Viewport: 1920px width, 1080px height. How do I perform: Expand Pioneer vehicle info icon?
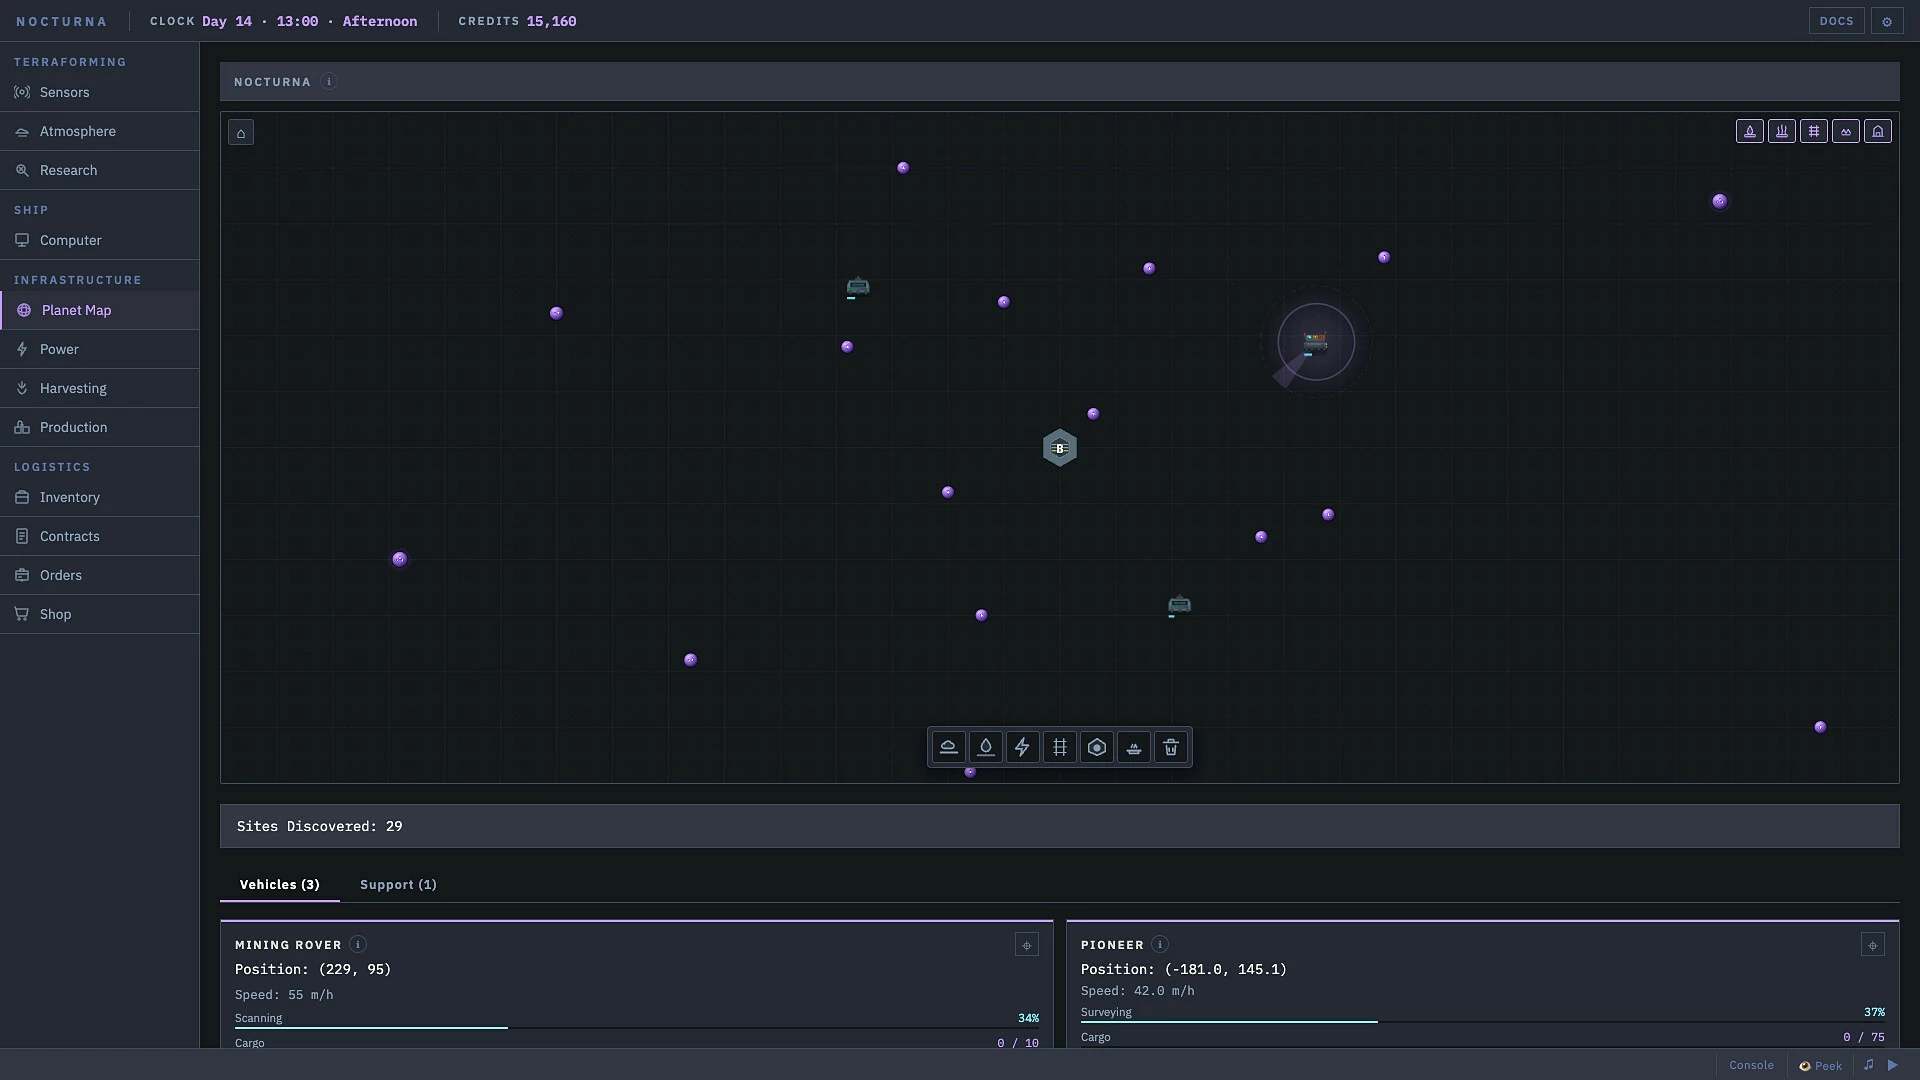(1160, 944)
